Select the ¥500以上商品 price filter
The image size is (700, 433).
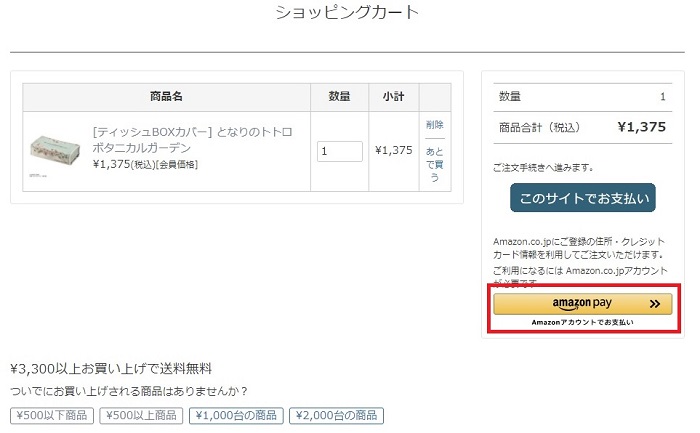click(x=140, y=415)
